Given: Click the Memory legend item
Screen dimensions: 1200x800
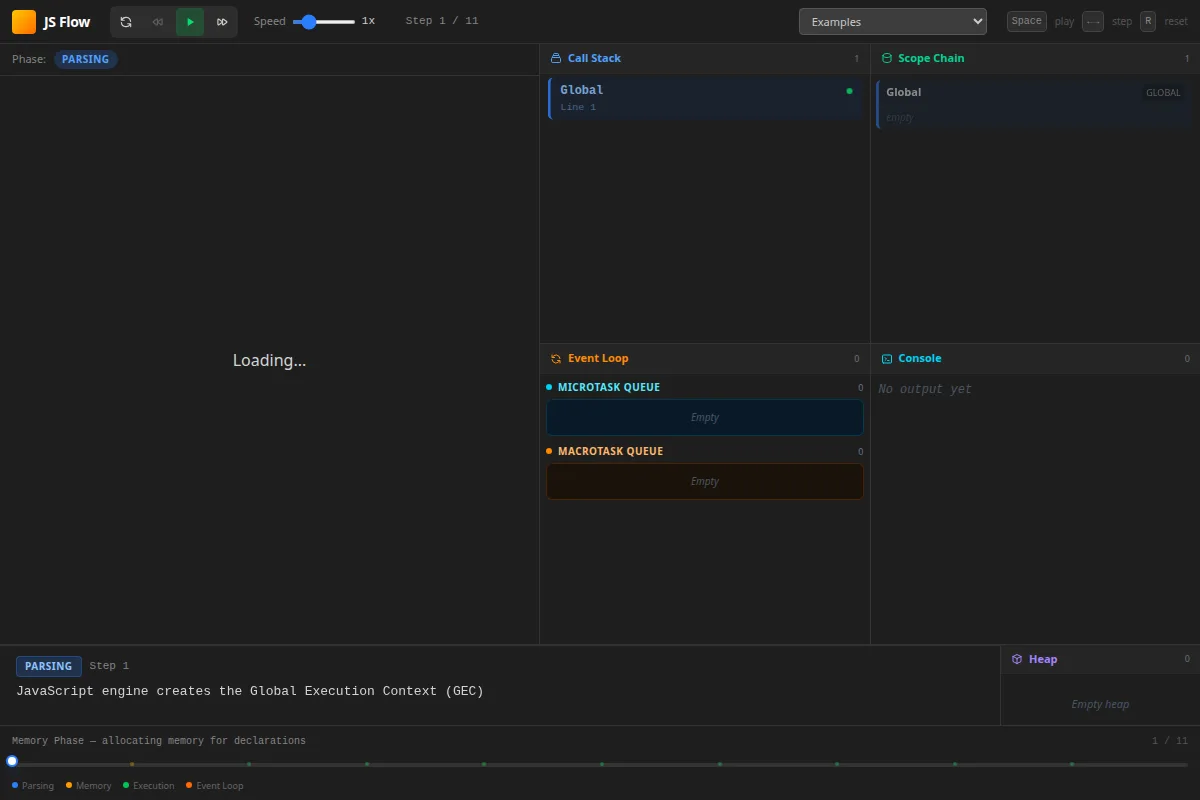Looking at the screenshot, I should point(89,786).
